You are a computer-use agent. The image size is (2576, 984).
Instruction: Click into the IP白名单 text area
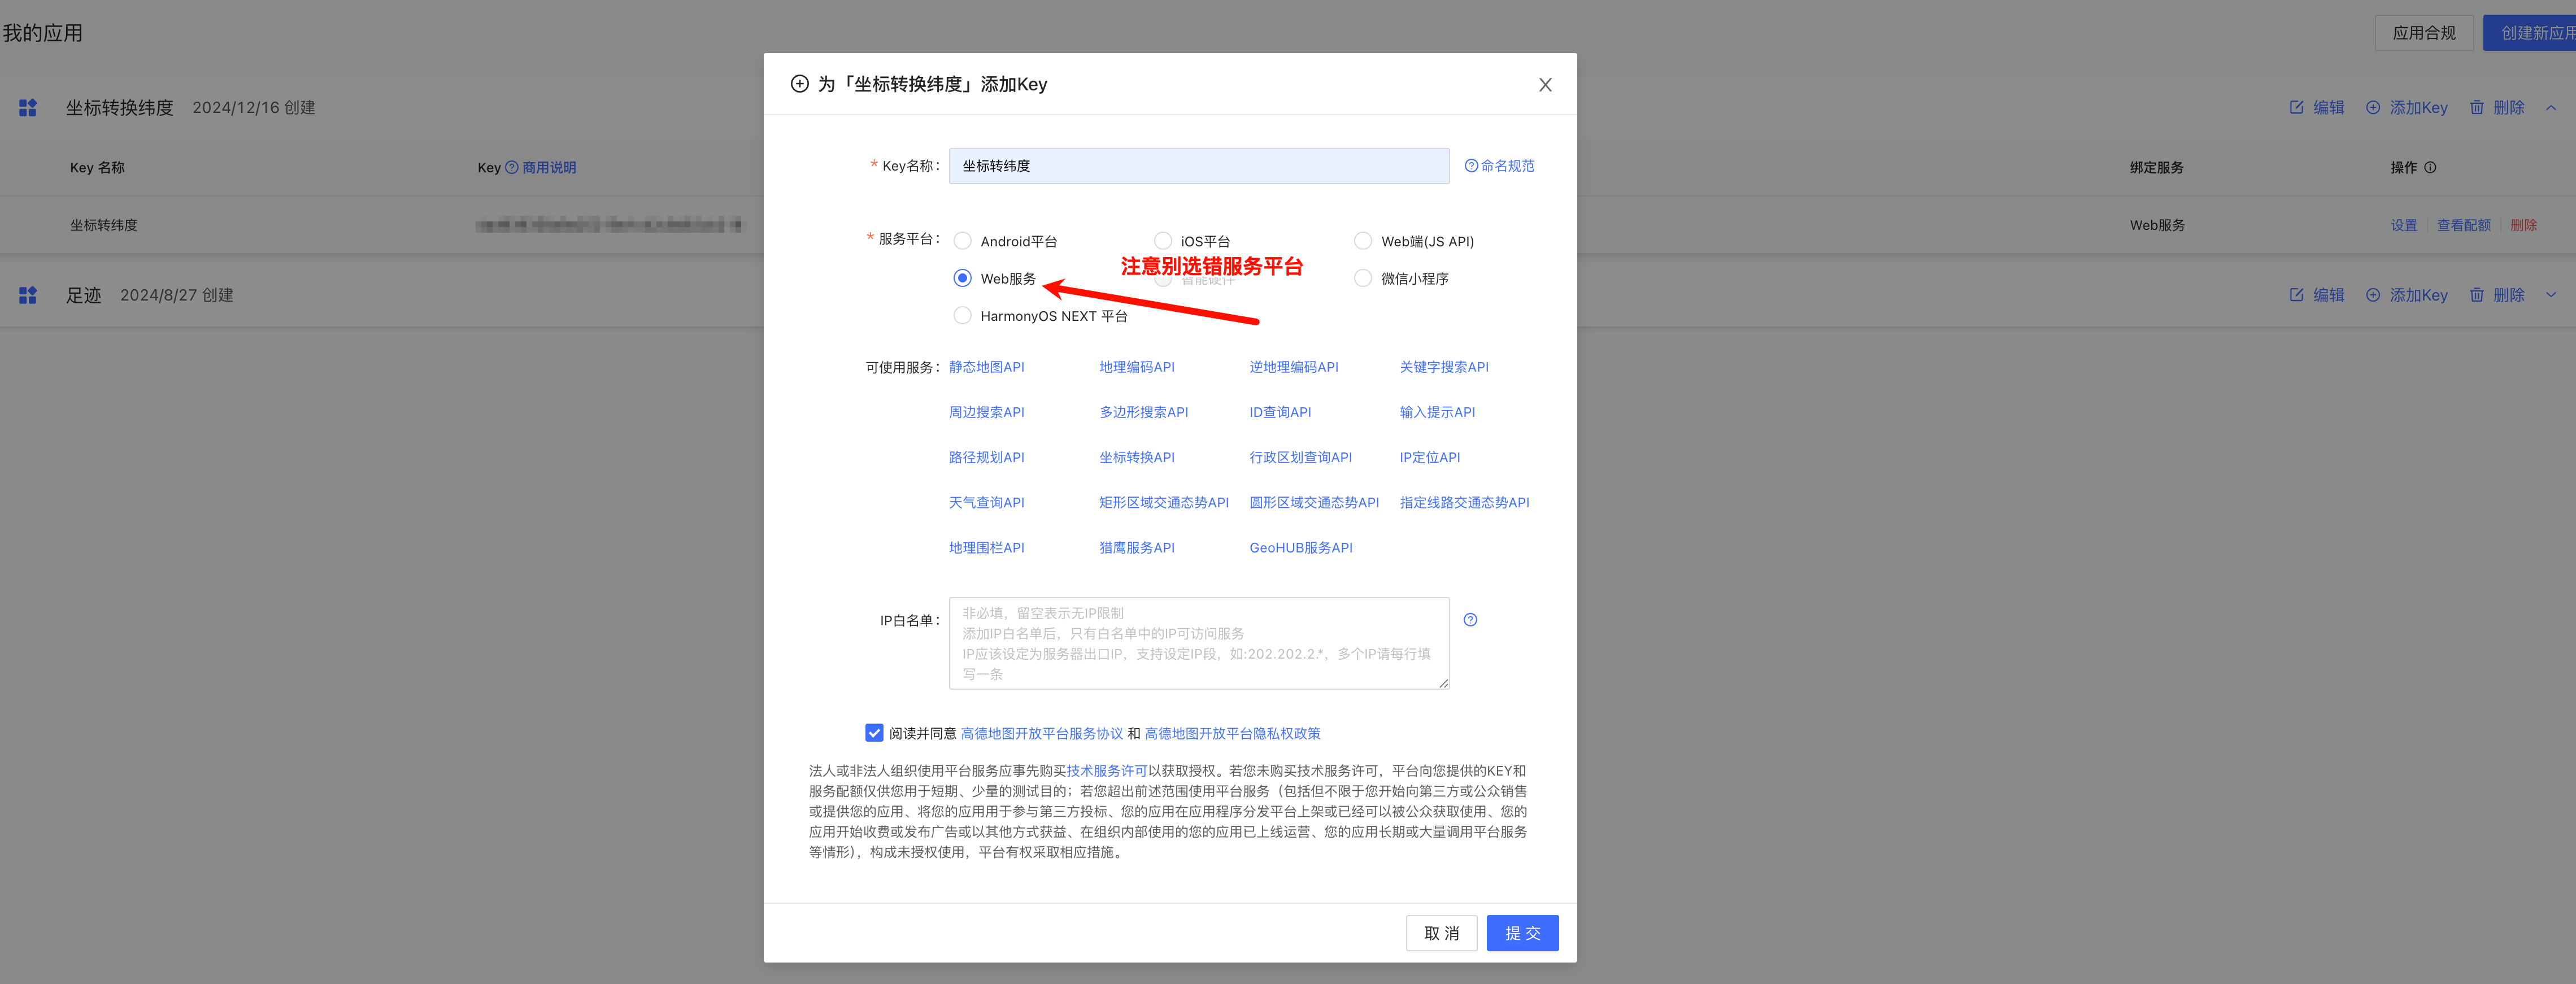tap(1198, 643)
